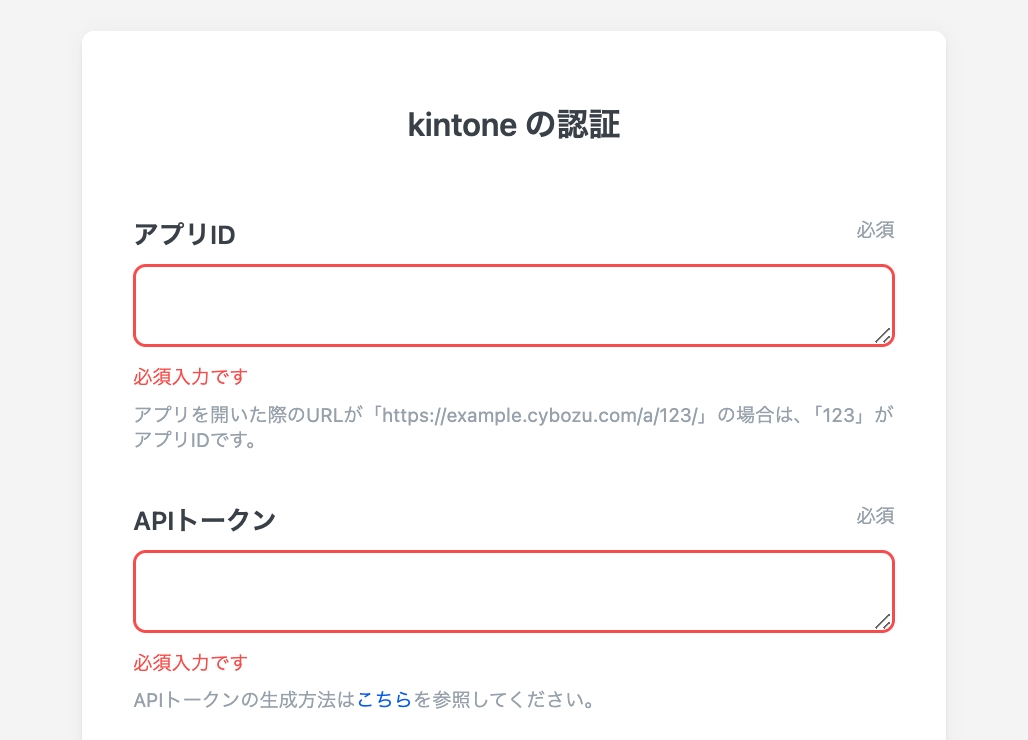Screen dimensions: 1028x740
Task: Click the APIトークンの生成方法は hint text
Action: [245, 700]
